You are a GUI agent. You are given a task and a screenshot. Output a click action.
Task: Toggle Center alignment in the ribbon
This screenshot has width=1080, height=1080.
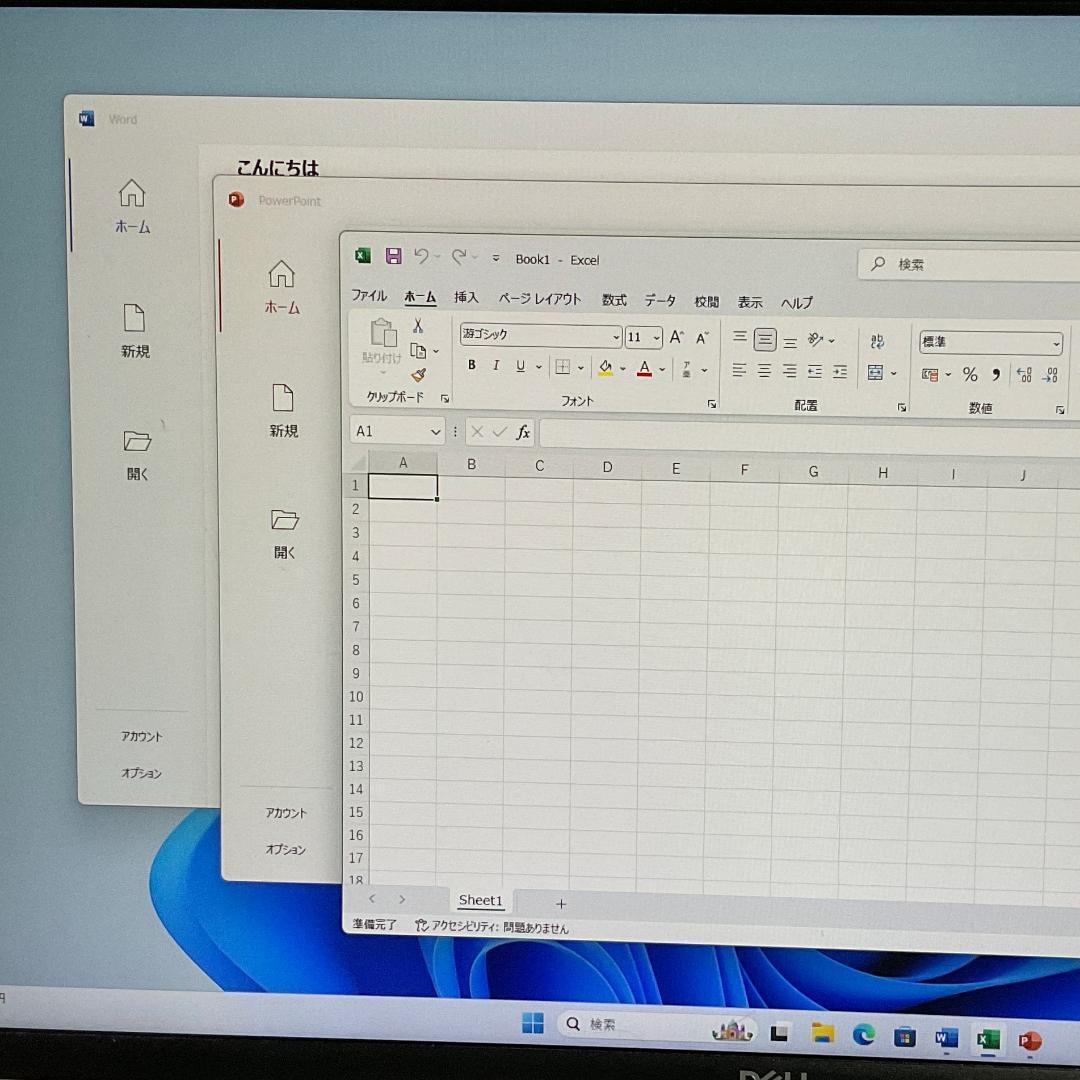click(x=763, y=371)
